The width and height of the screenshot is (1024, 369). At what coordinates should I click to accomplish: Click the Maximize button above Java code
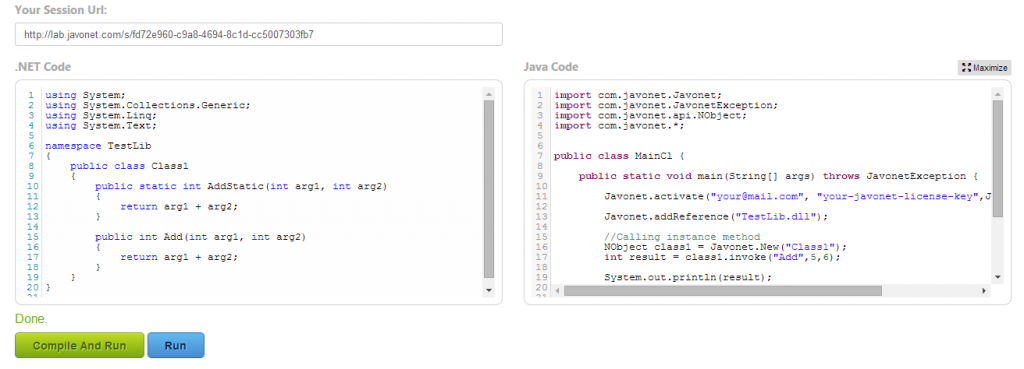click(985, 68)
